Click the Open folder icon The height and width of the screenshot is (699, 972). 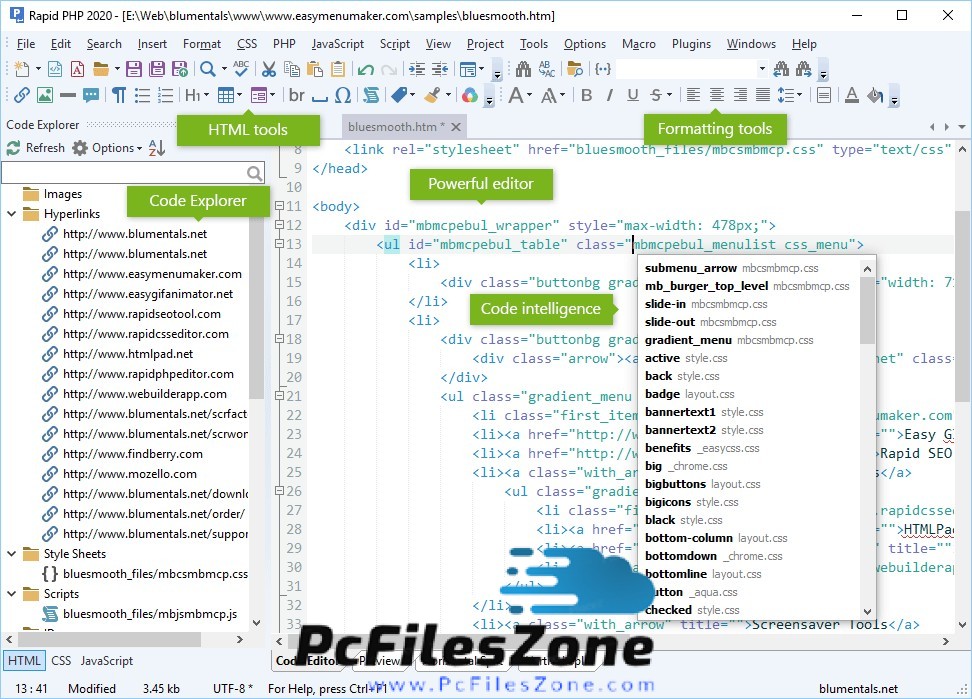(101, 69)
